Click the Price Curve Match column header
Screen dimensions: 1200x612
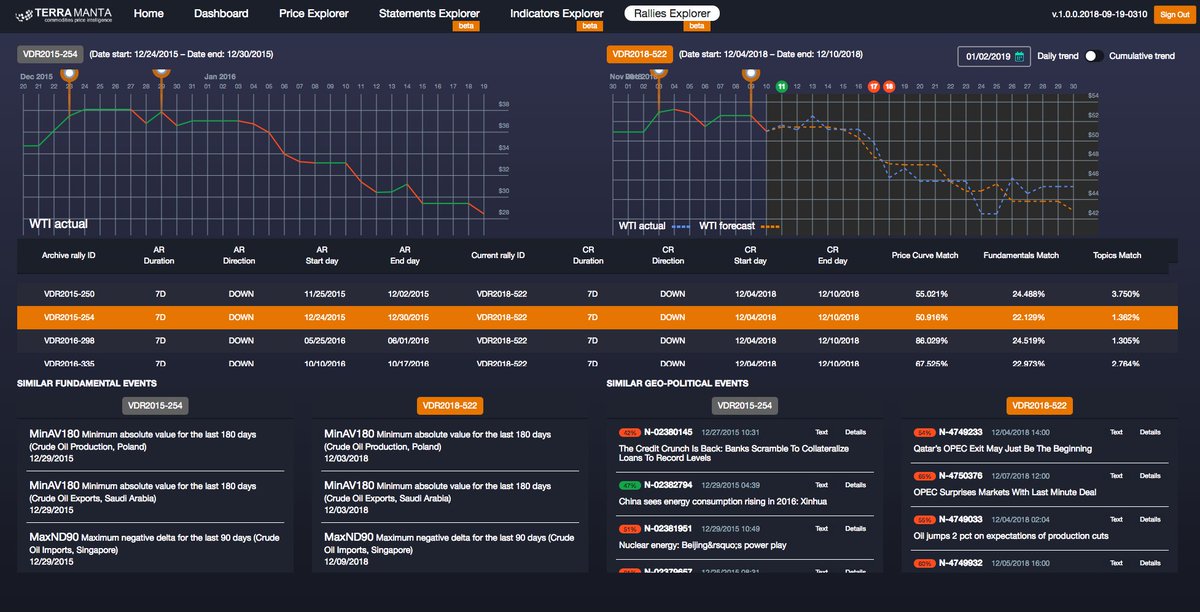(925, 256)
